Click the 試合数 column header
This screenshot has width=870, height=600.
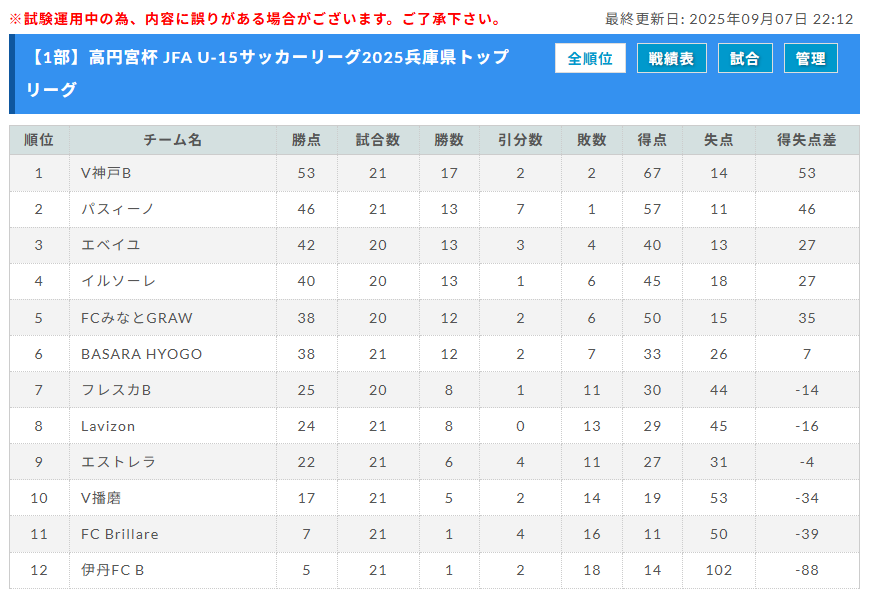click(x=378, y=140)
